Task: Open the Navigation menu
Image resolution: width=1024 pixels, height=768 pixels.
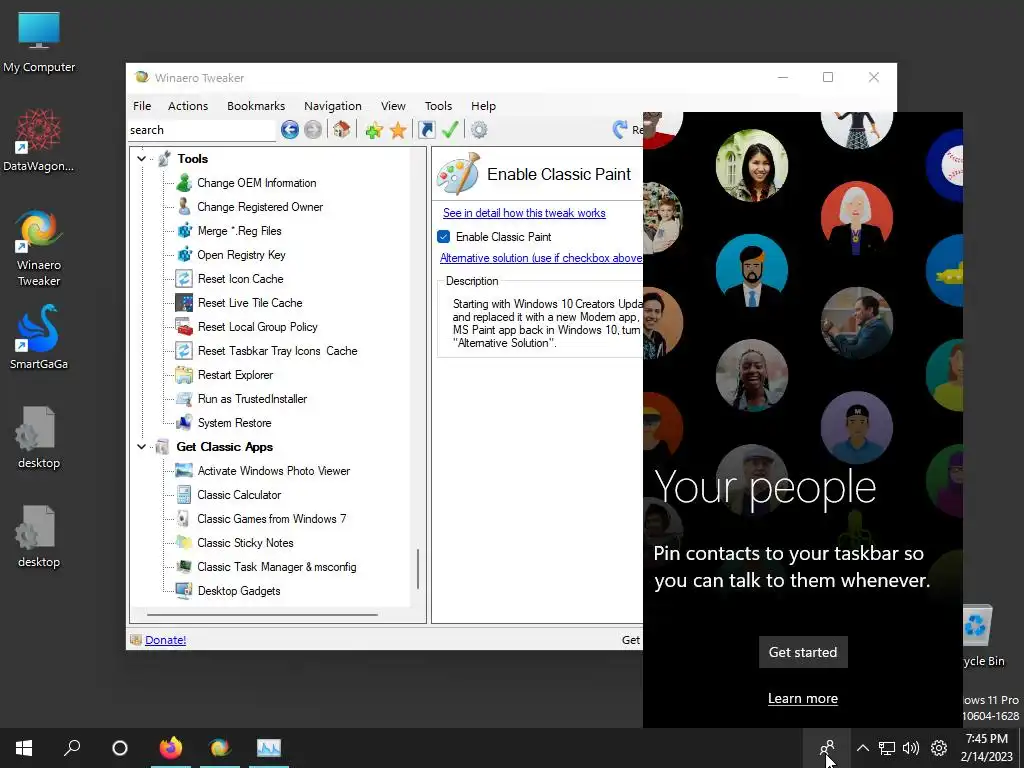Action: click(x=332, y=106)
